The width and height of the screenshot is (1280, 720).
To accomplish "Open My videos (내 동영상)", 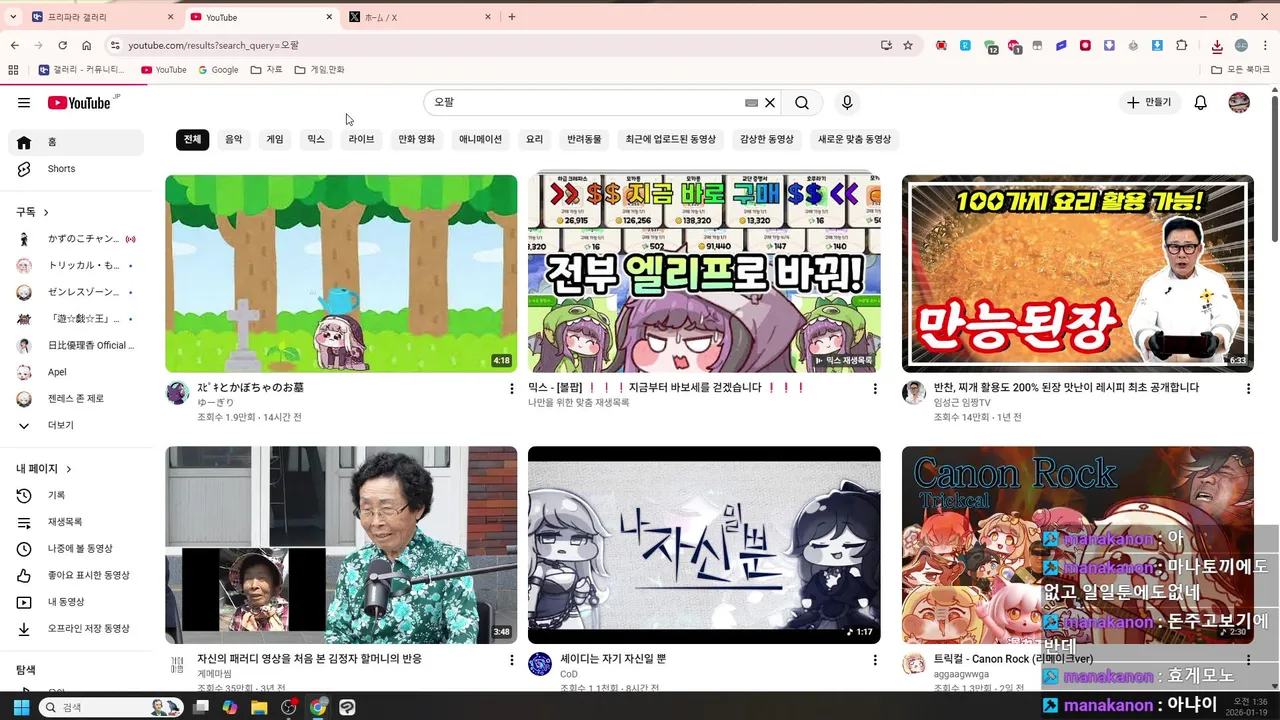I will pos(76,602).
